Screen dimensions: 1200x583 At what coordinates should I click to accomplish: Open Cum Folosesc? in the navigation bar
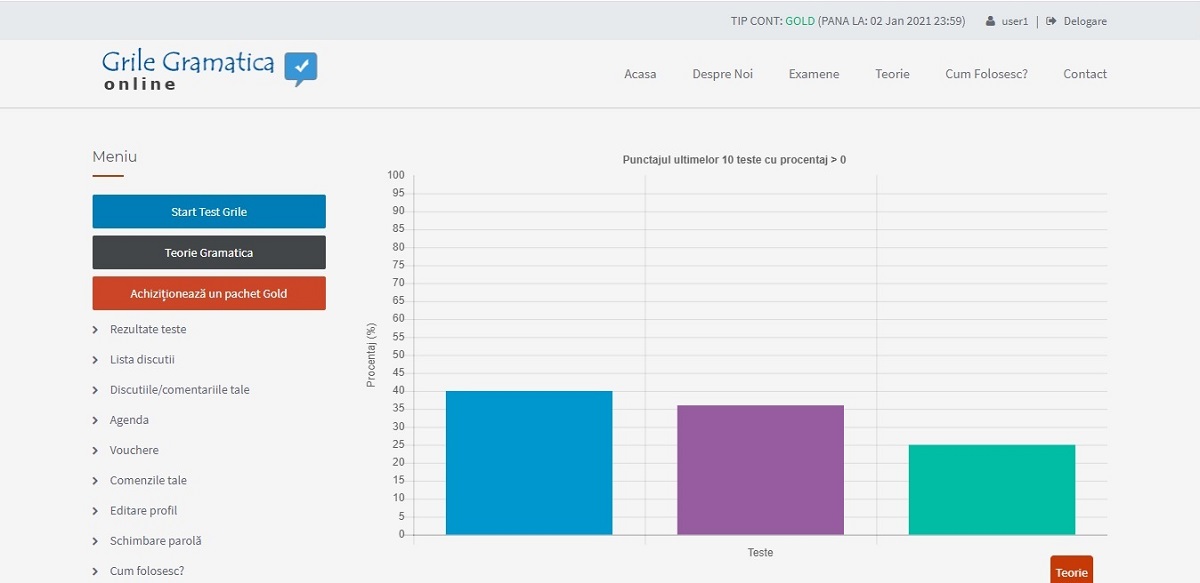pos(986,74)
